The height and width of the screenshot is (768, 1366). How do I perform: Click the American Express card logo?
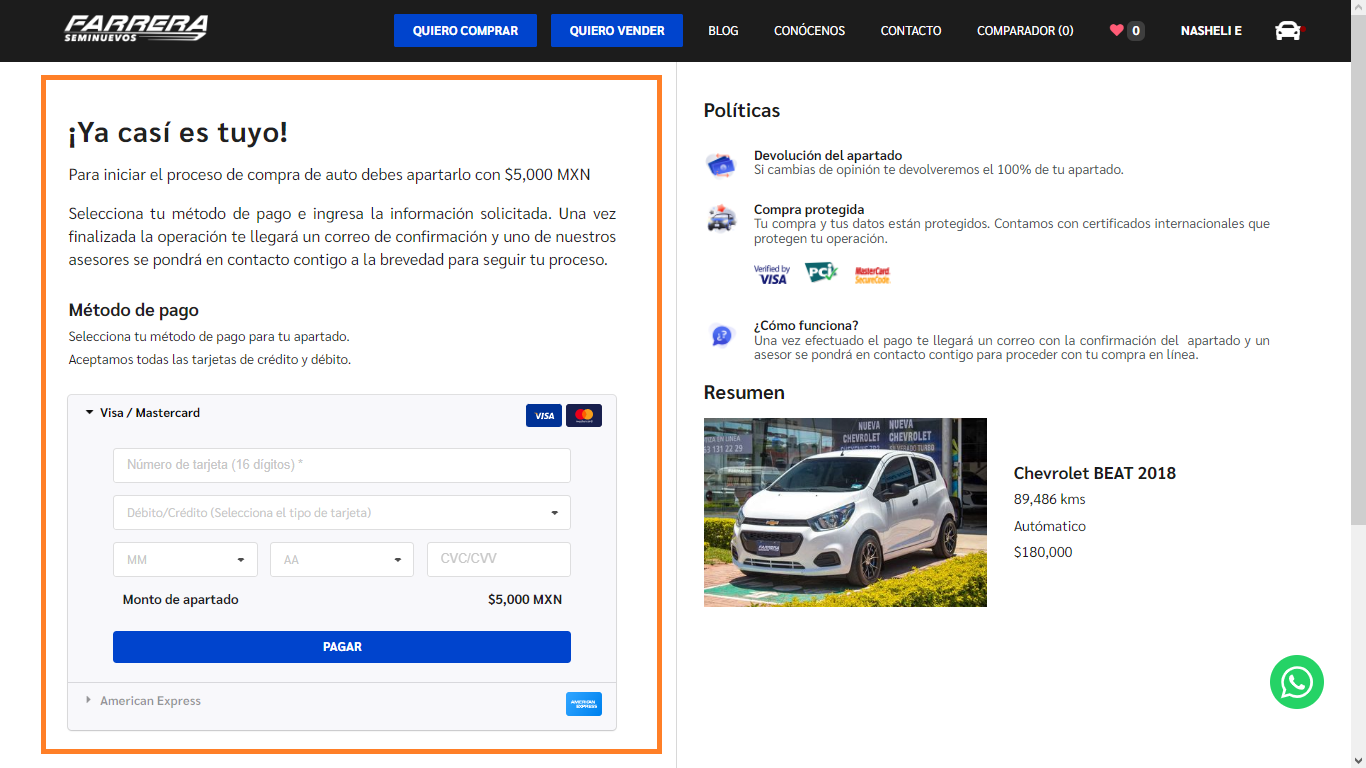click(x=584, y=704)
